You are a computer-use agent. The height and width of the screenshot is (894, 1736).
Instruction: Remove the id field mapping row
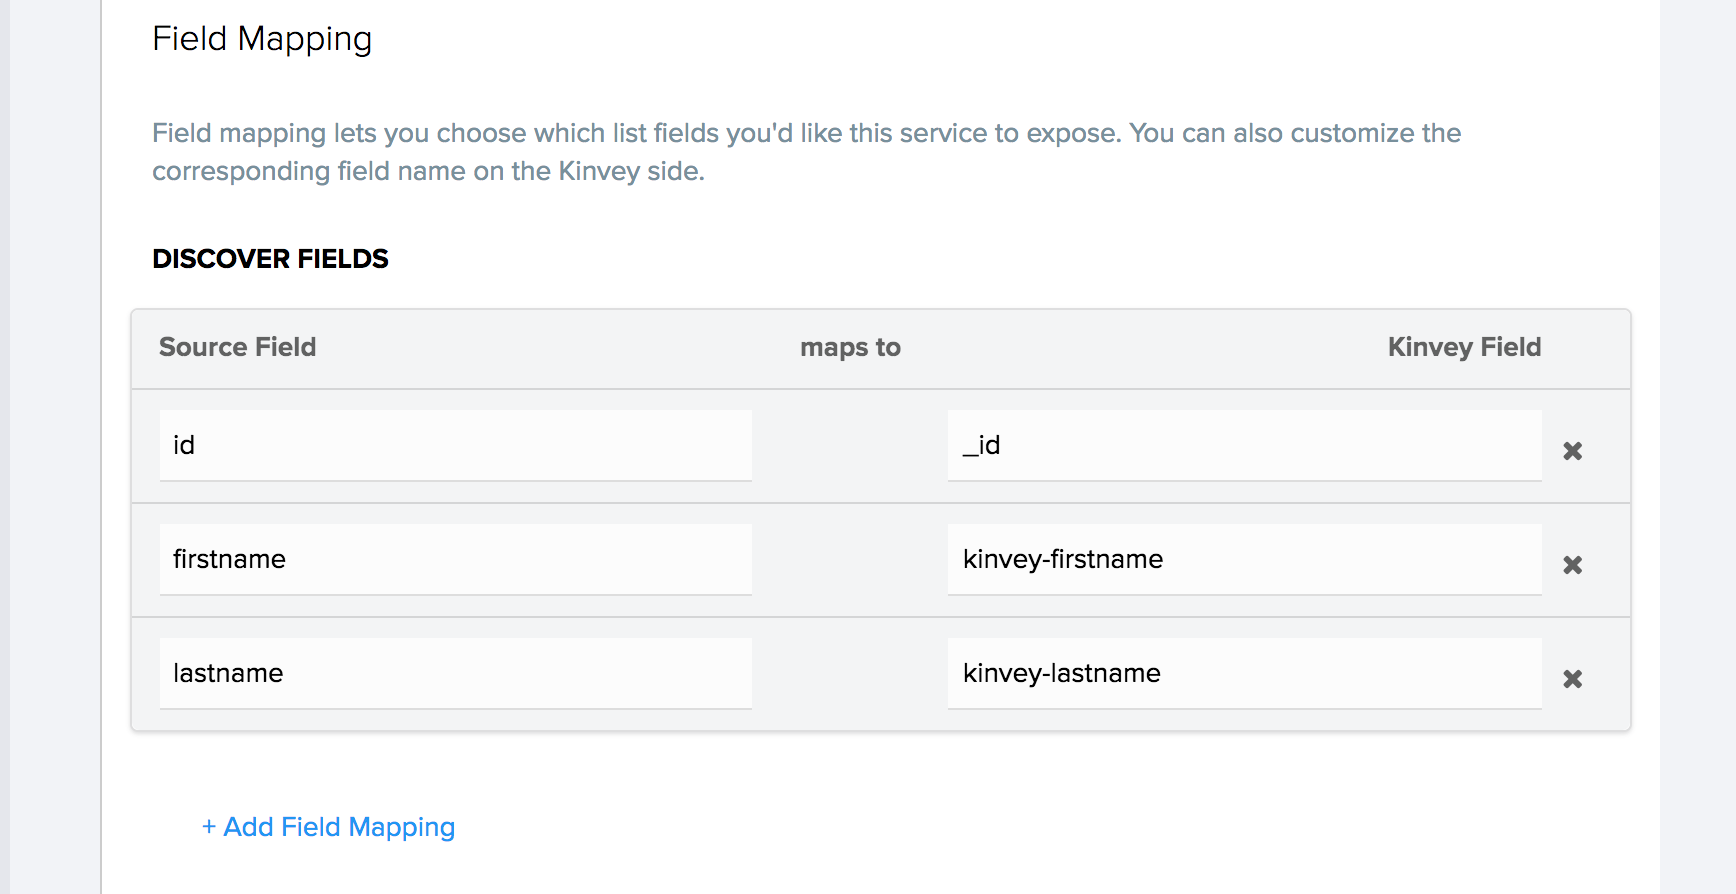pyautogui.click(x=1572, y=451)
